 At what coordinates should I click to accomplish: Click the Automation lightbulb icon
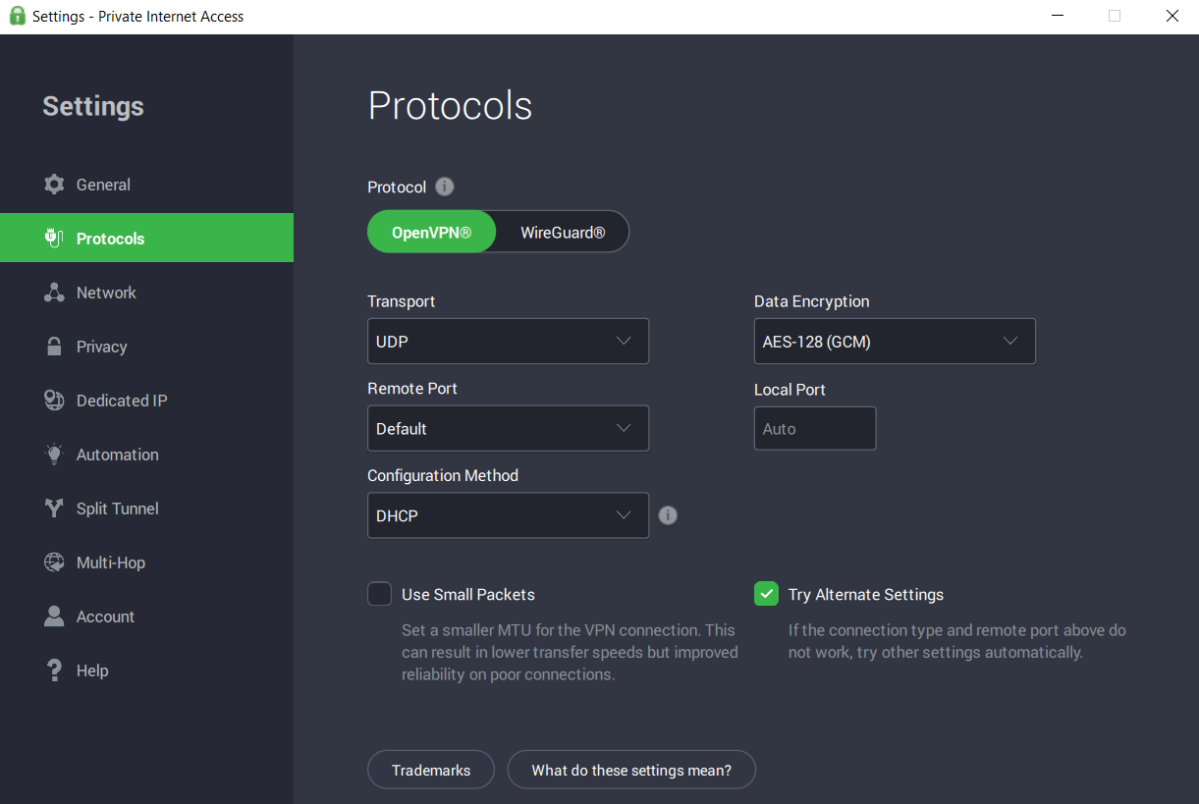[x=54, y=454]
